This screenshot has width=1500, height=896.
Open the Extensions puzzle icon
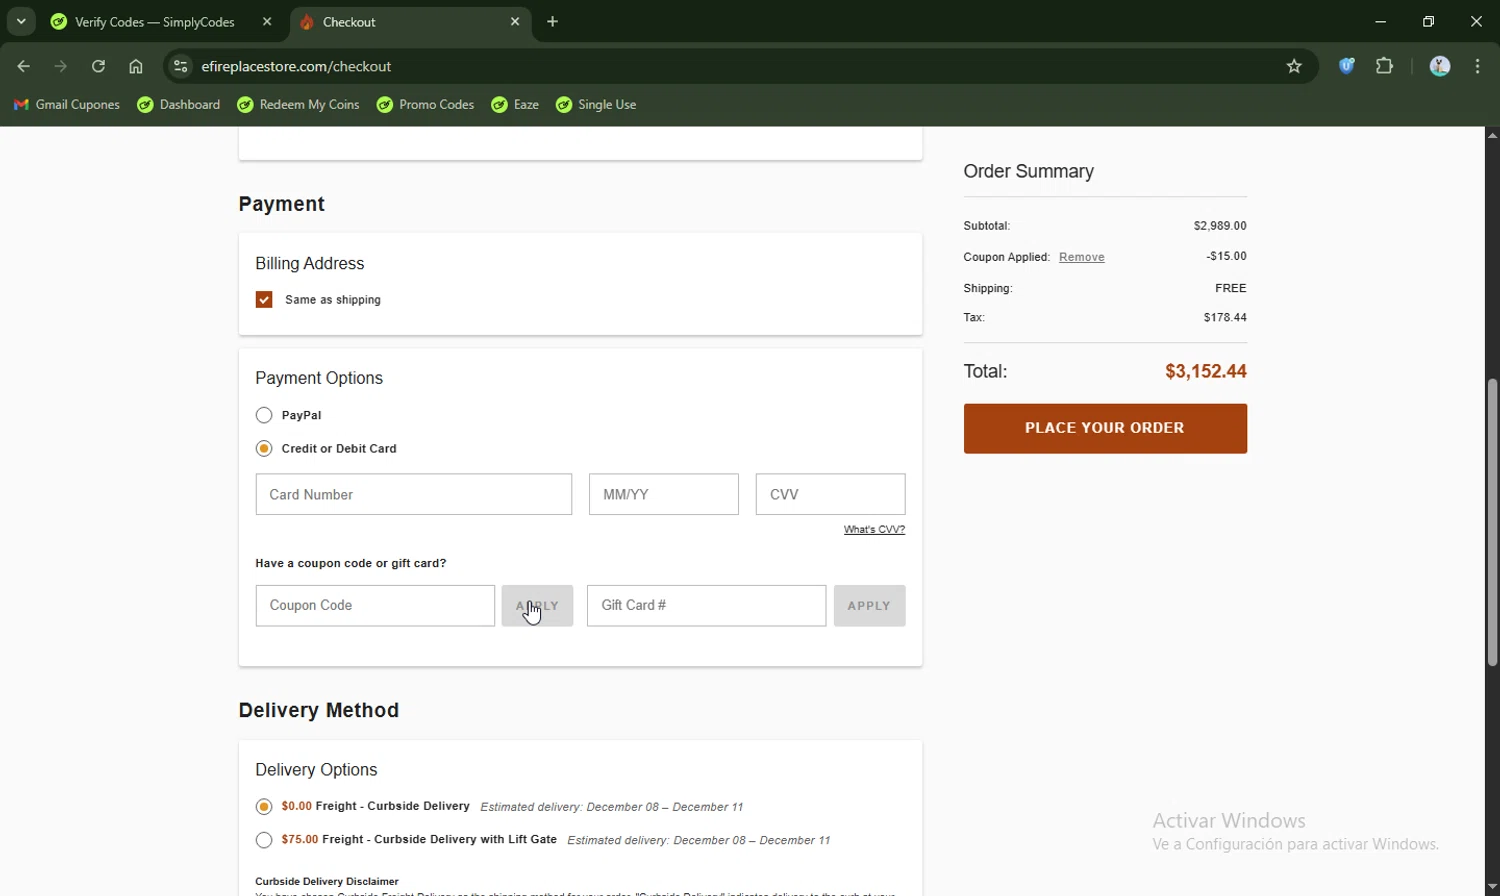click(1385, 67)
